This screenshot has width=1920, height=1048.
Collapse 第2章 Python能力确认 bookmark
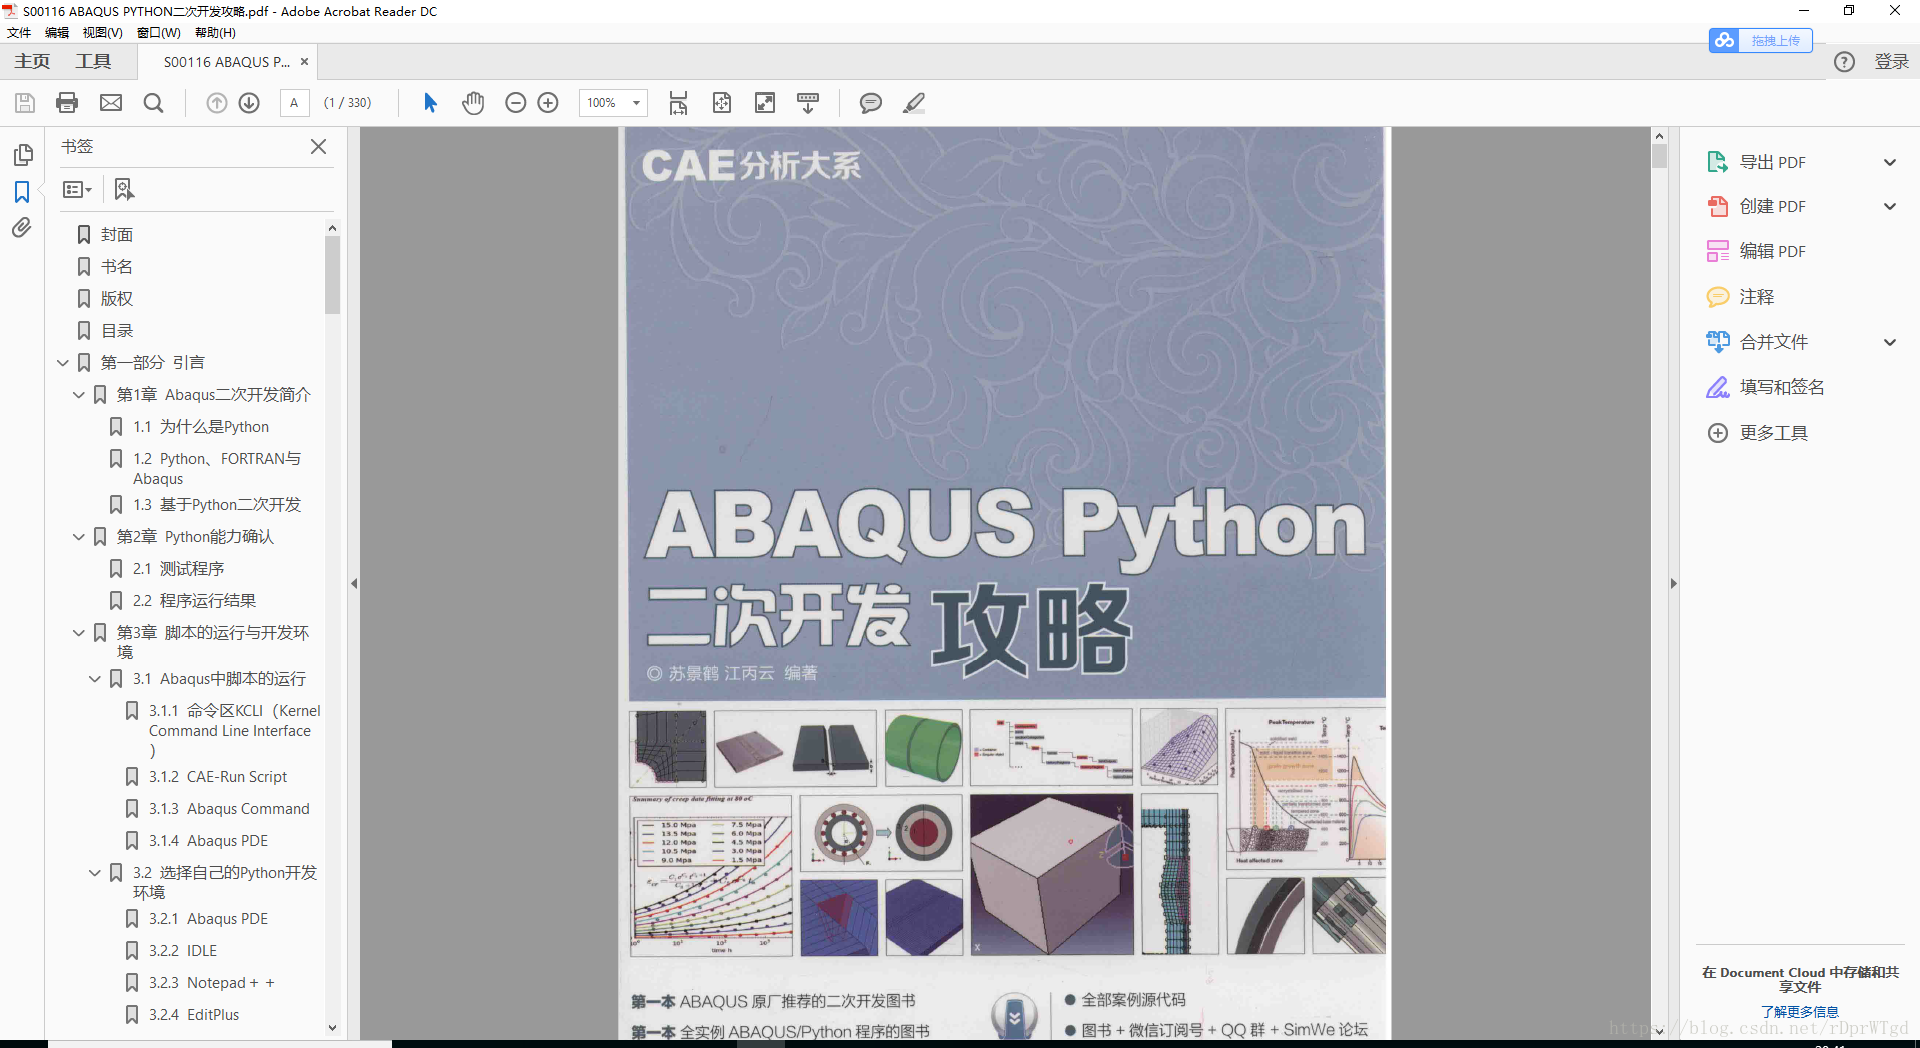point(79,537)
